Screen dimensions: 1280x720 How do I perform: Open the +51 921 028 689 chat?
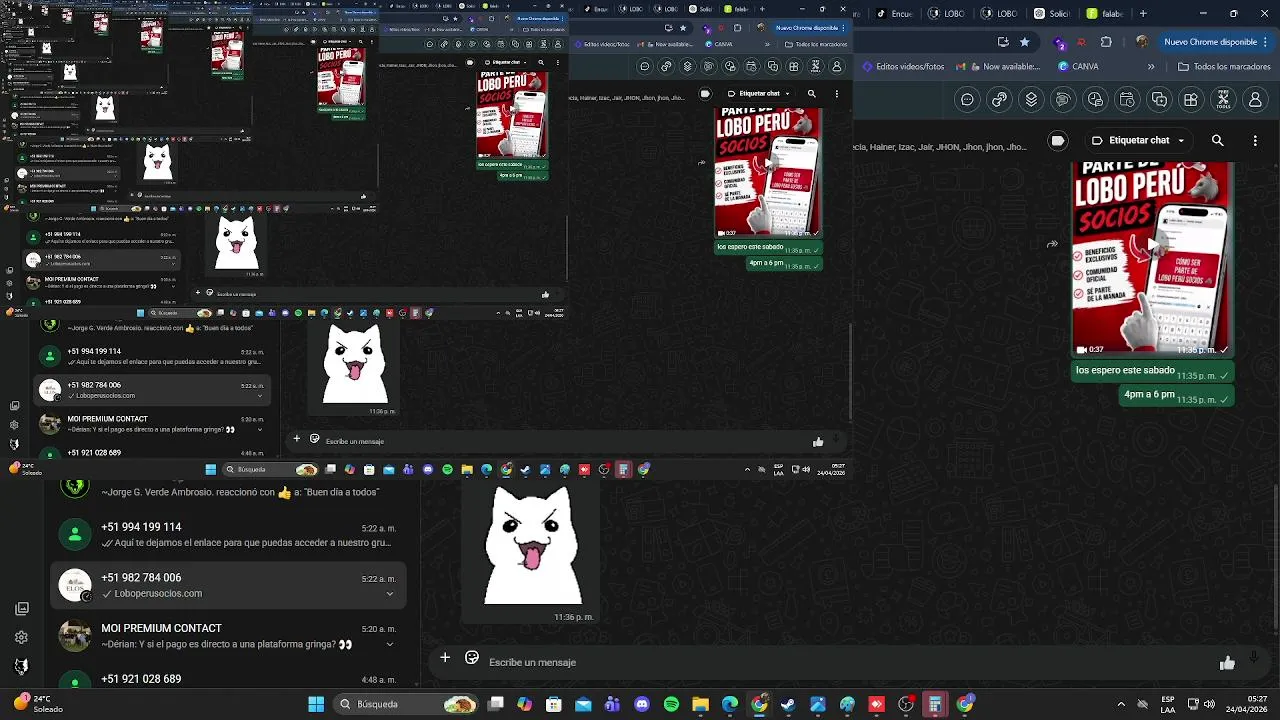228,680
